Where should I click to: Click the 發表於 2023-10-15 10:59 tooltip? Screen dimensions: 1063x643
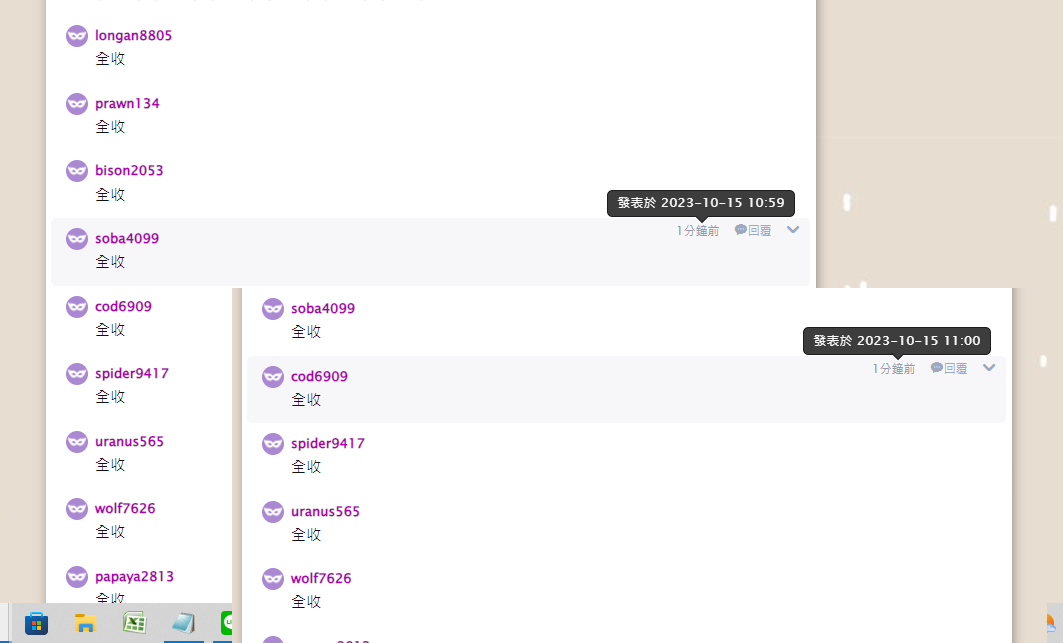[701, 203]
